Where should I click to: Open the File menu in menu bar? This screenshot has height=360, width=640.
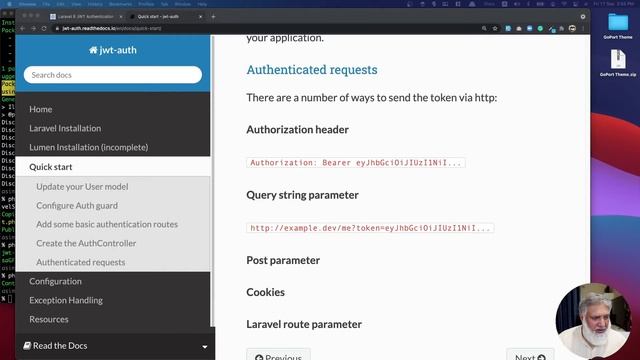[x=46, y=4]
